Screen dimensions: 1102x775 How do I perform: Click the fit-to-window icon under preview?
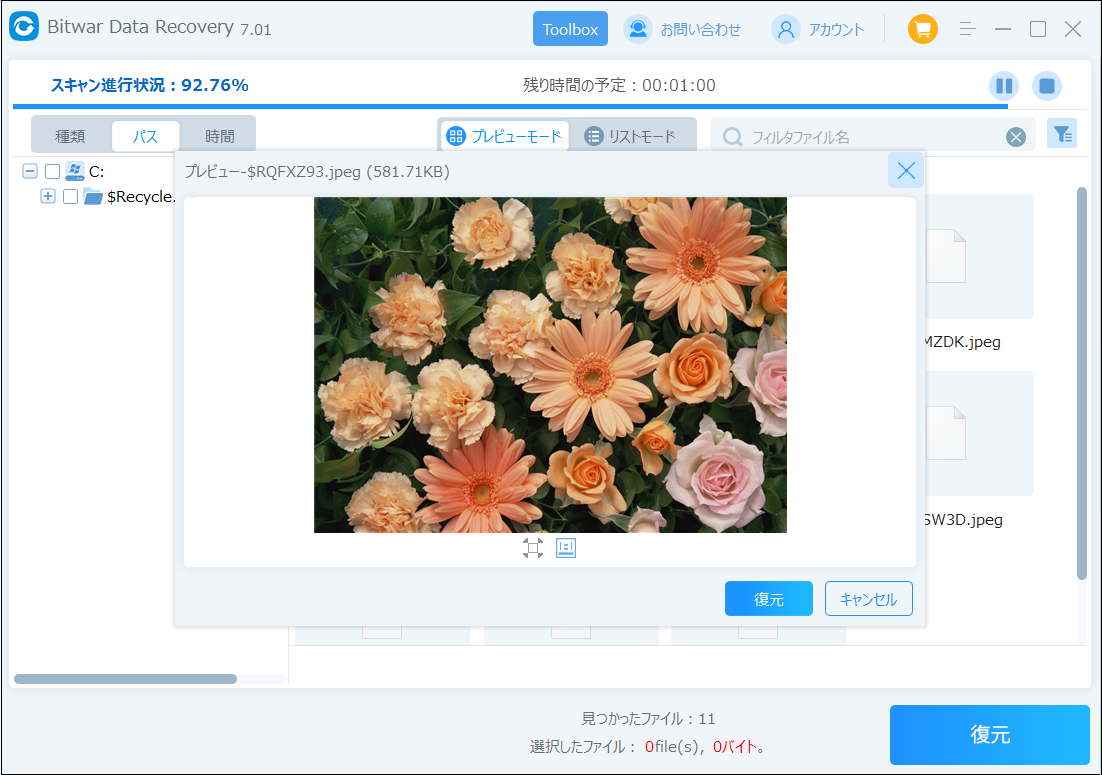tap(533, 548)
